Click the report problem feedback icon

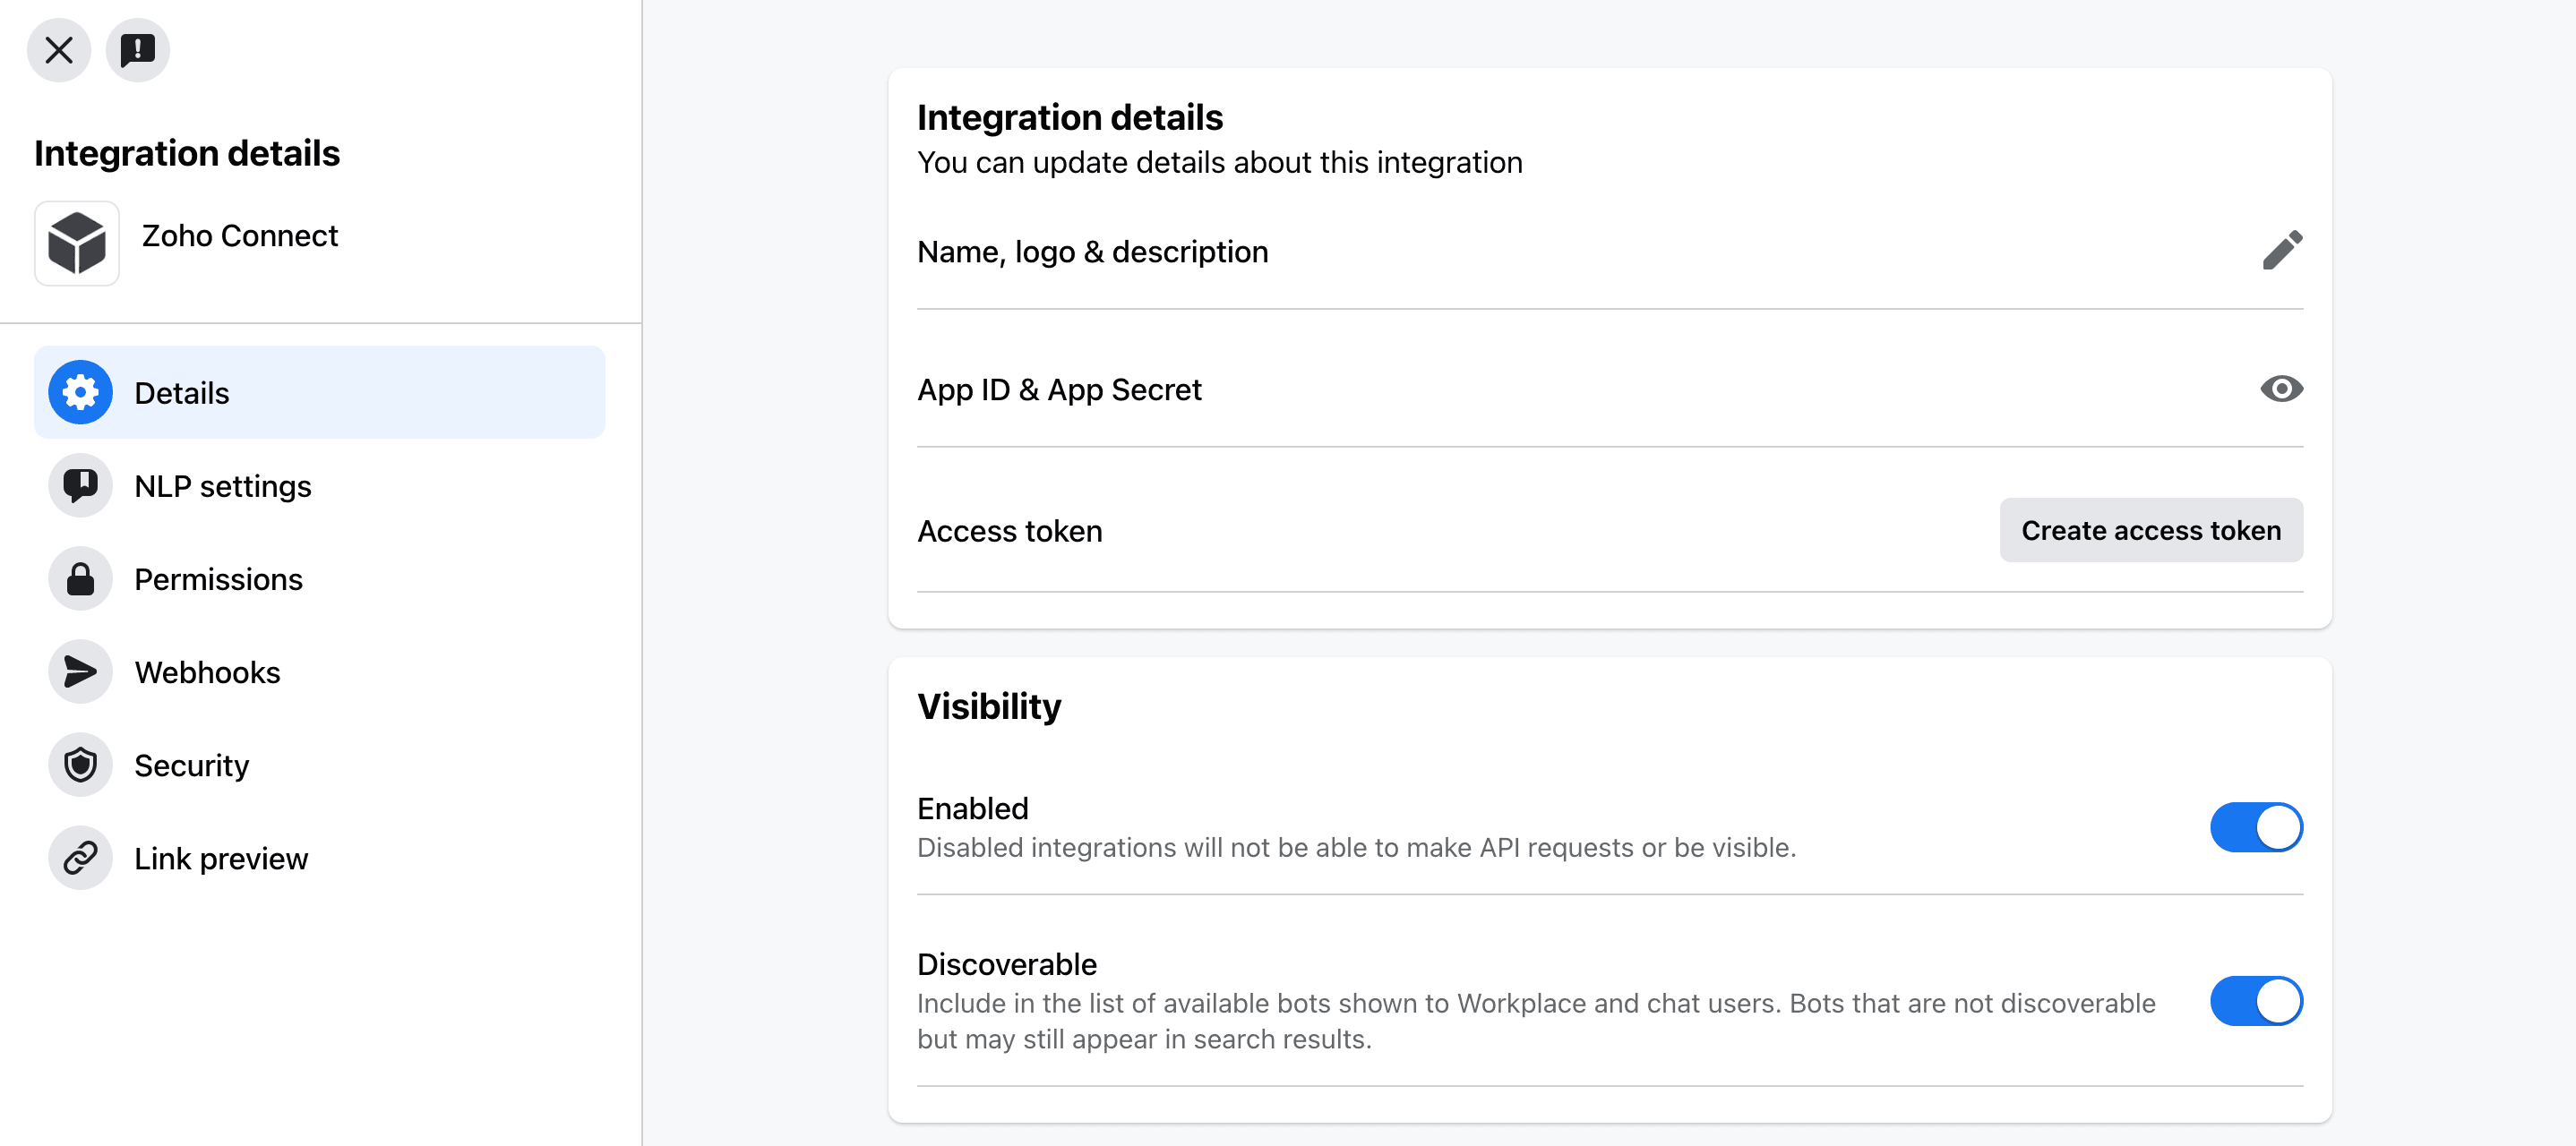tap(137, 50)
